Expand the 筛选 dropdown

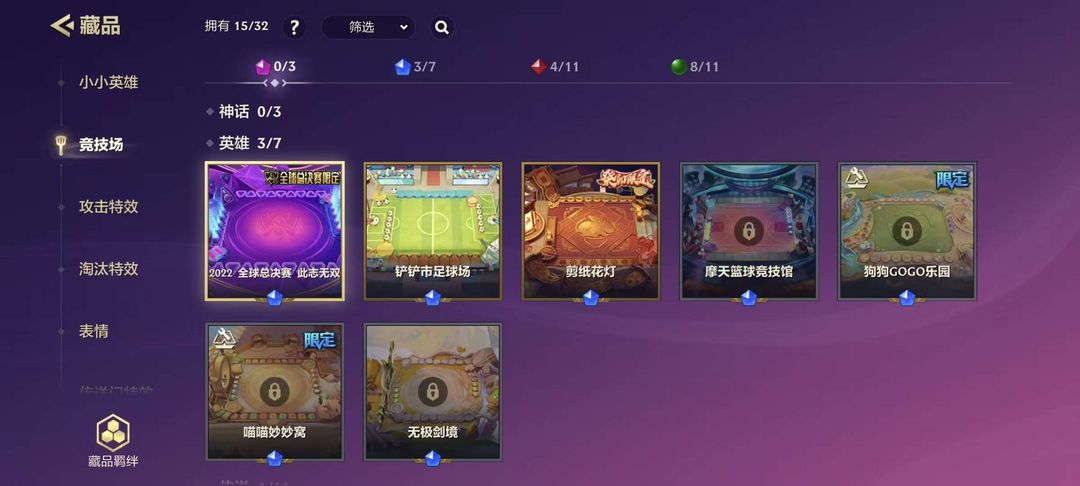pos(368,28)
